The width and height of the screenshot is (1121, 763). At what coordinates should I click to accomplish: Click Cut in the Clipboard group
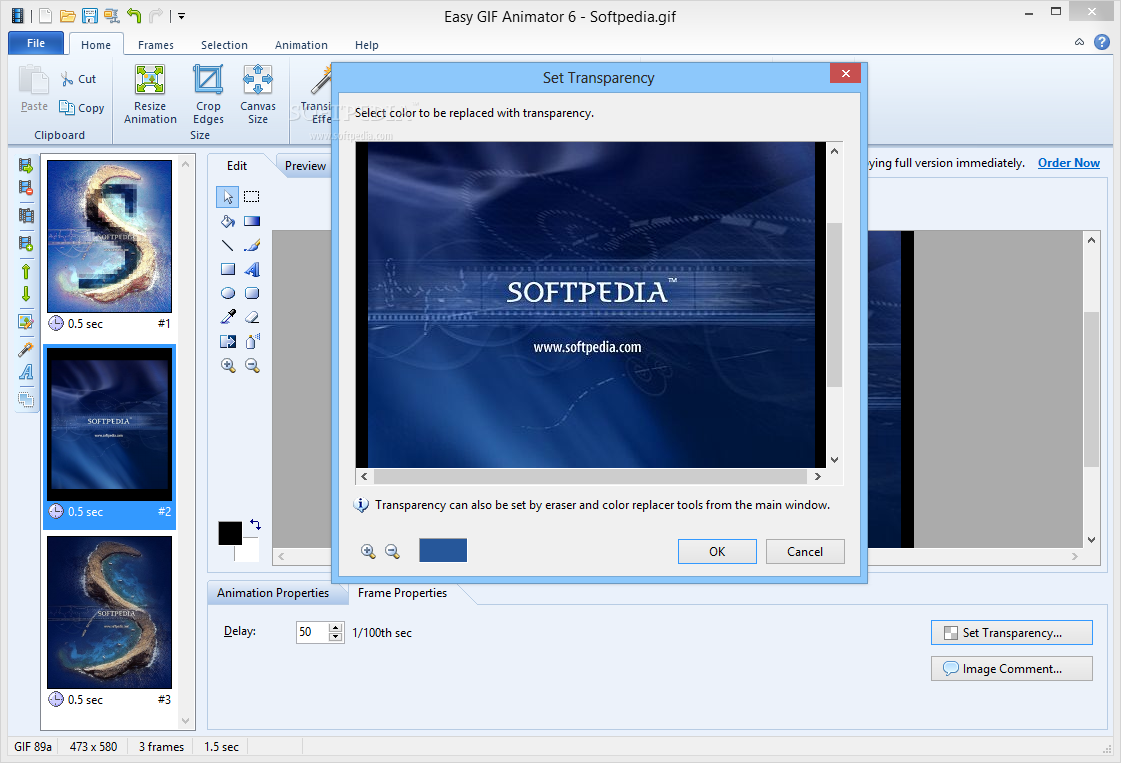pyautogui.click(x=79, y=79)
